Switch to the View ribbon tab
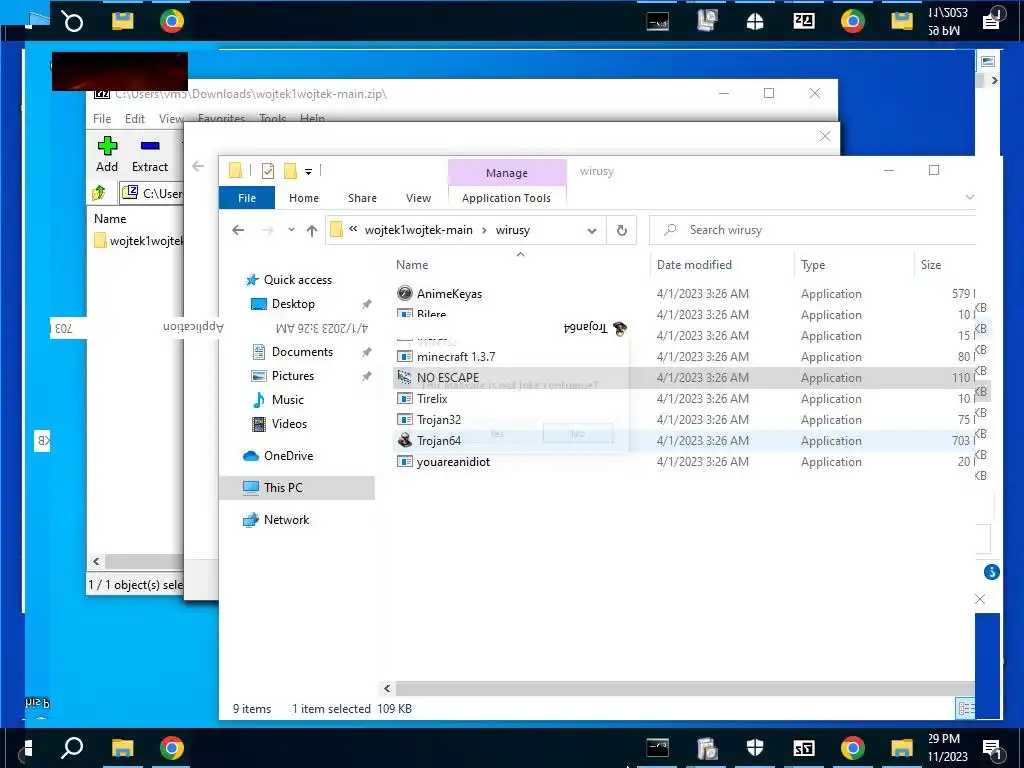Screen dimensions: 1024x768 418,198
